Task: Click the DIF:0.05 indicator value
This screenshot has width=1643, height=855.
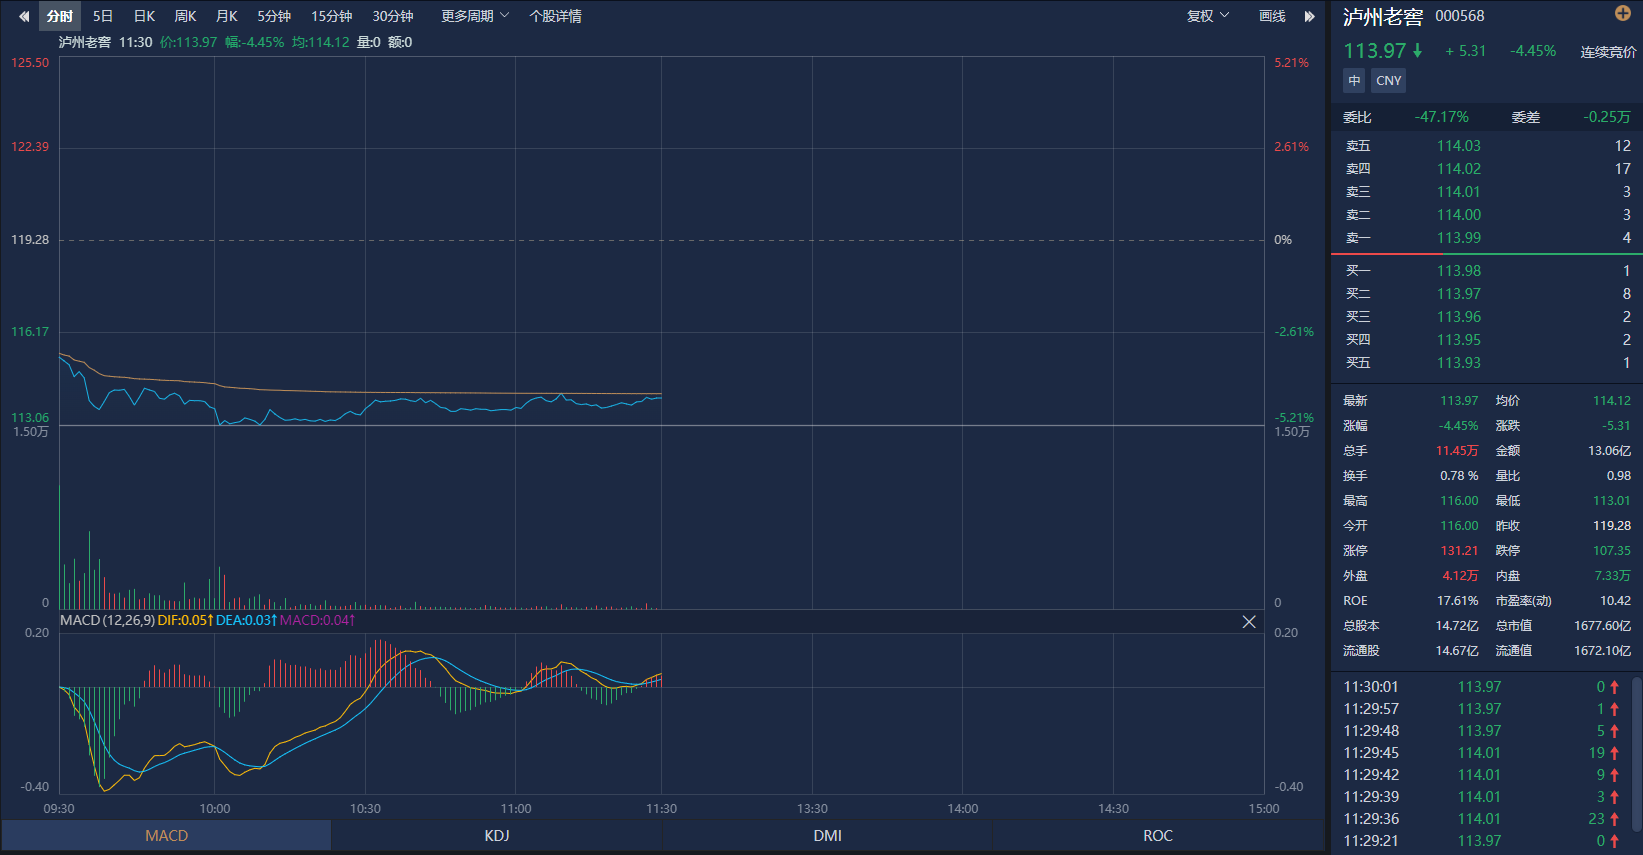Action: point(185,621)
